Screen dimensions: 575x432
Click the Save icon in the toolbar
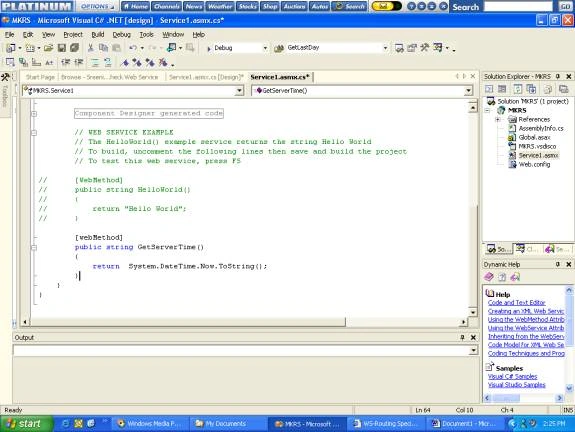point(62,48)
